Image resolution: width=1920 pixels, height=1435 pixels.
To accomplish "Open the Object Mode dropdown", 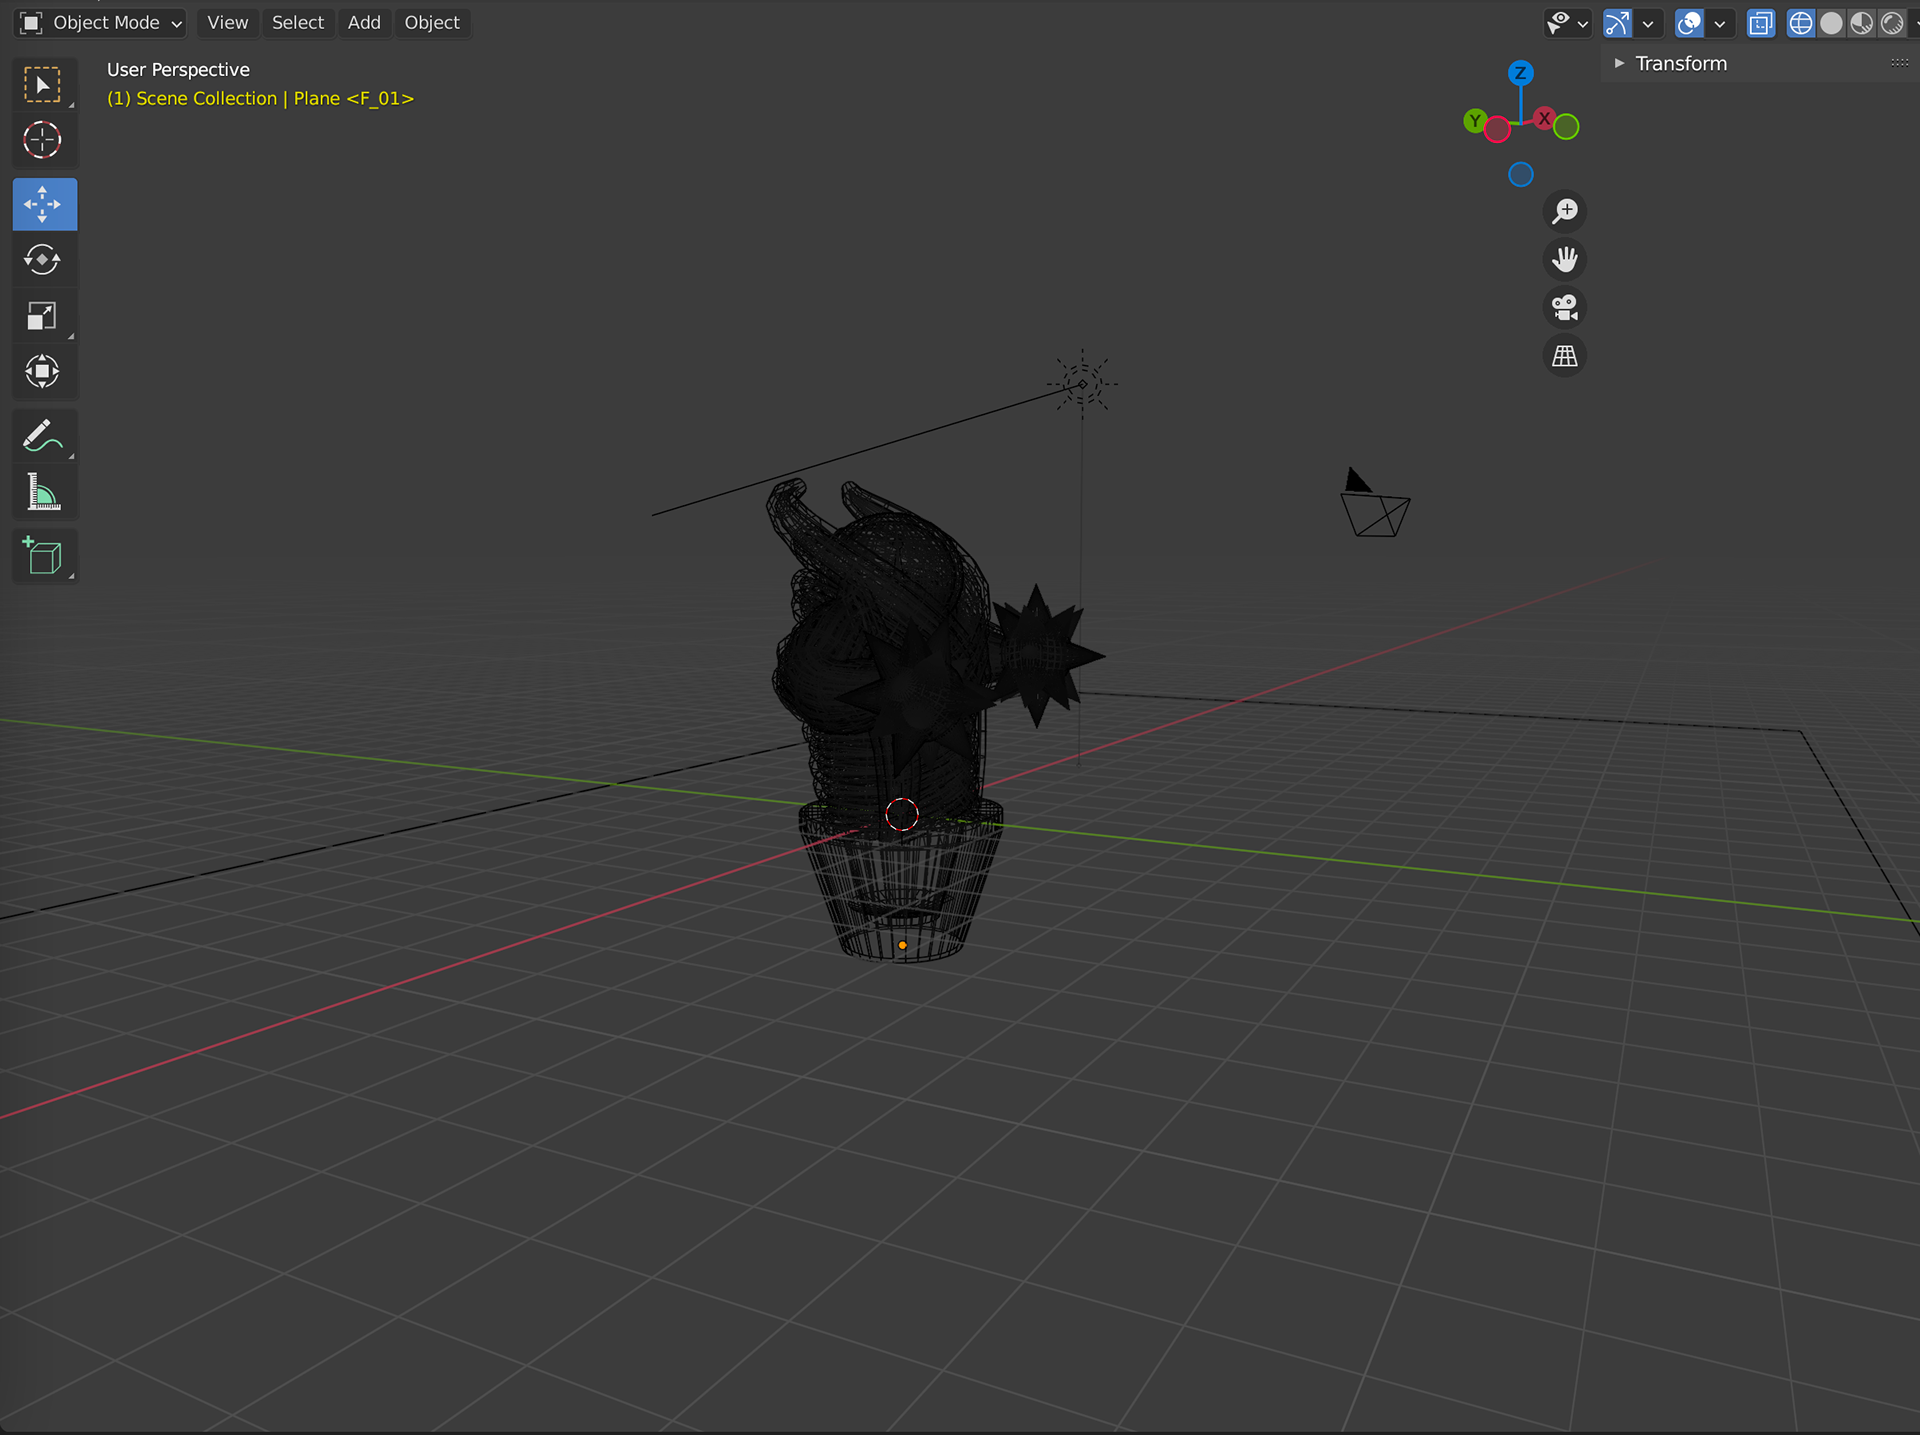I will [103, 23].
